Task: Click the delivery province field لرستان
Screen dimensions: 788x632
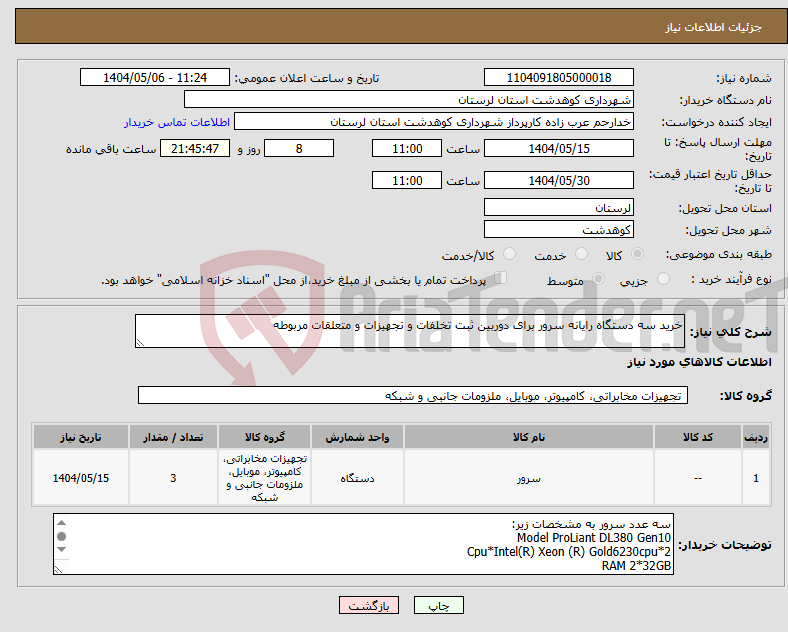Action: pos(558,207)
